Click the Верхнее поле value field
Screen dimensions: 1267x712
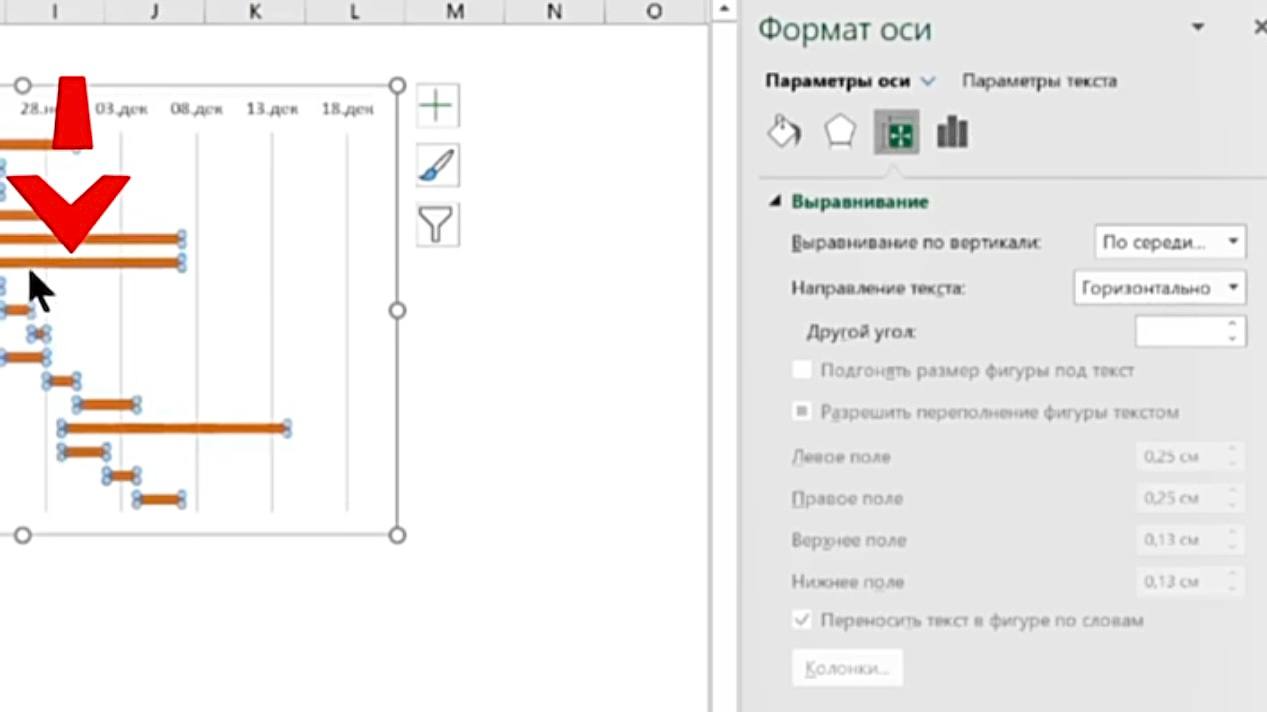click(x=1180, y=540)
